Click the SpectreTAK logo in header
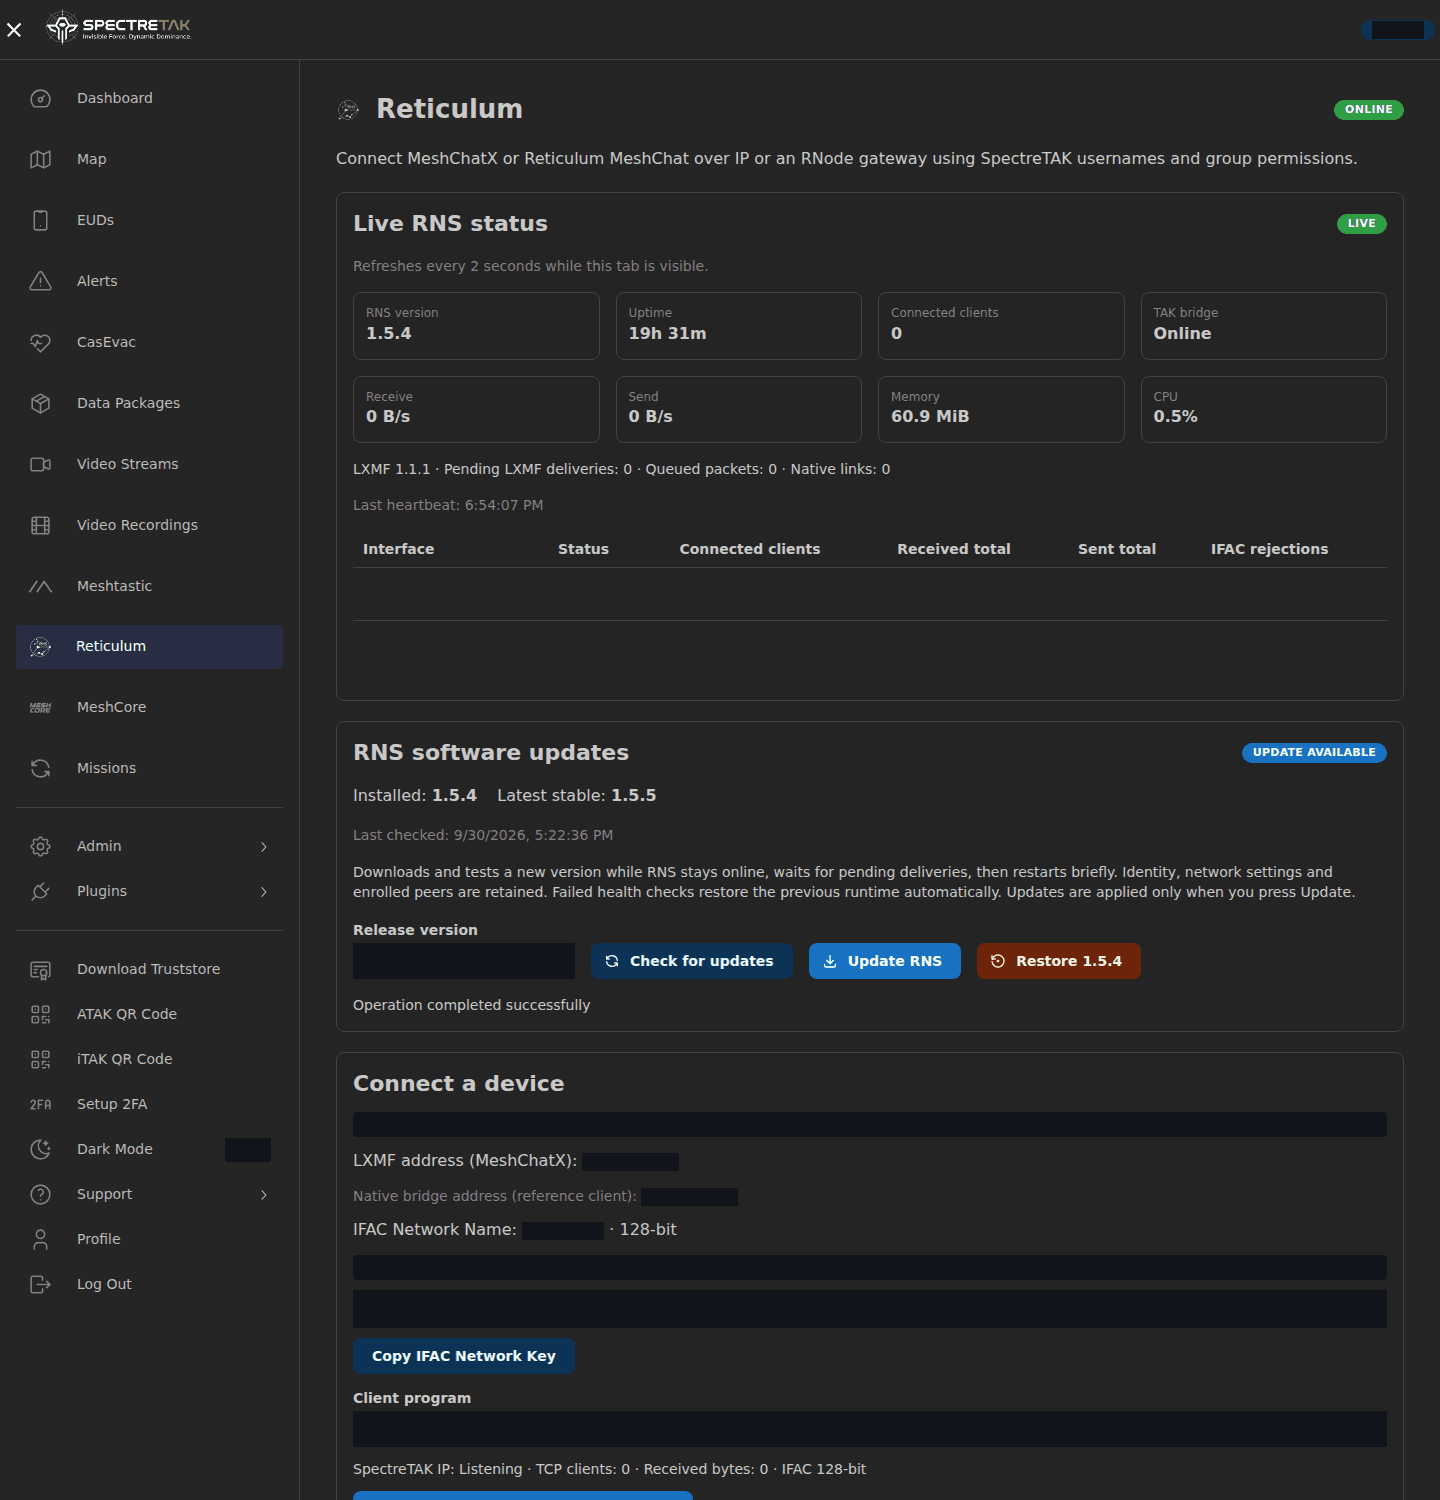The width and height of the screenshot is (1440, 1500). click(x=118, y=28)
